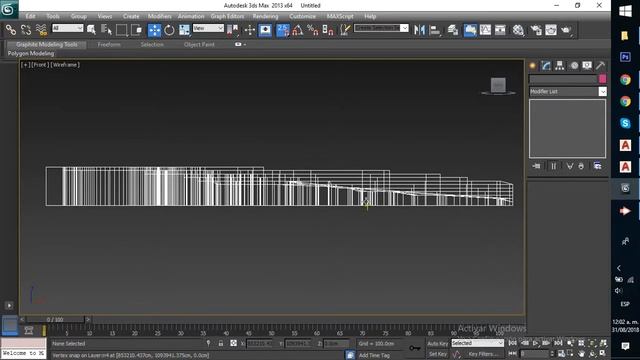Click the Configure Modifier Sets icon
Screen dimensions: 640x360
pos(598,166)
